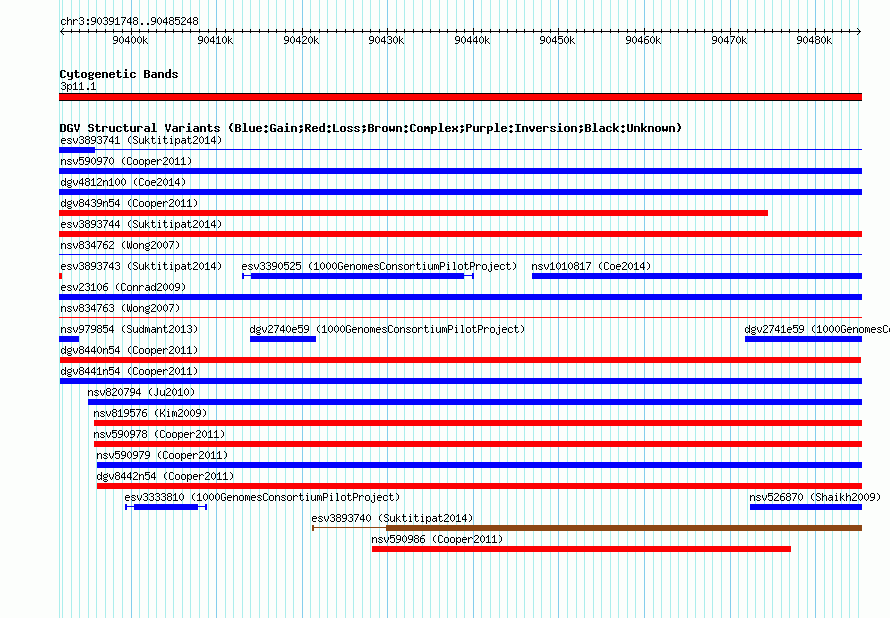Select the nsv590970 (Cooper2011) blue gain bar
Screen dimensions: 890x618
coord(460,171)
